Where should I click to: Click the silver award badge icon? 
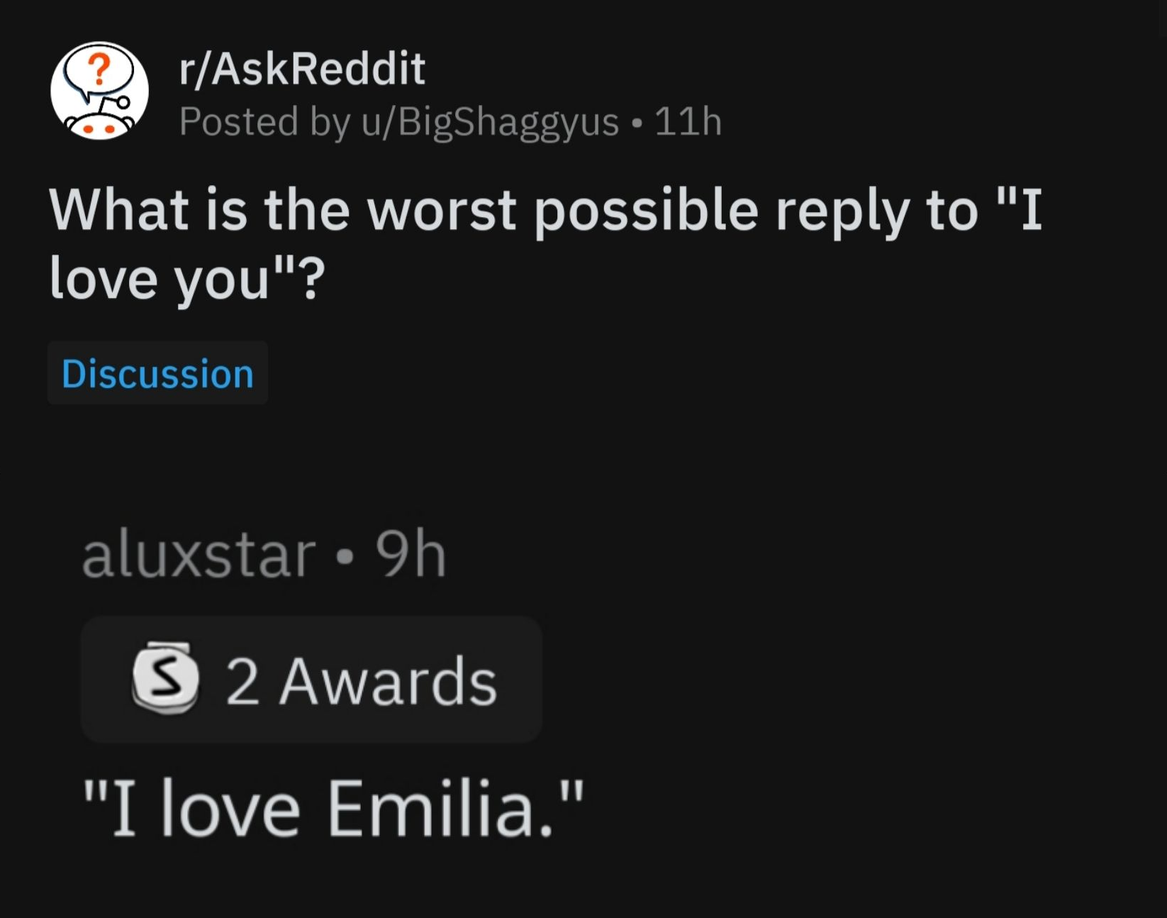(x=165, y=678)
